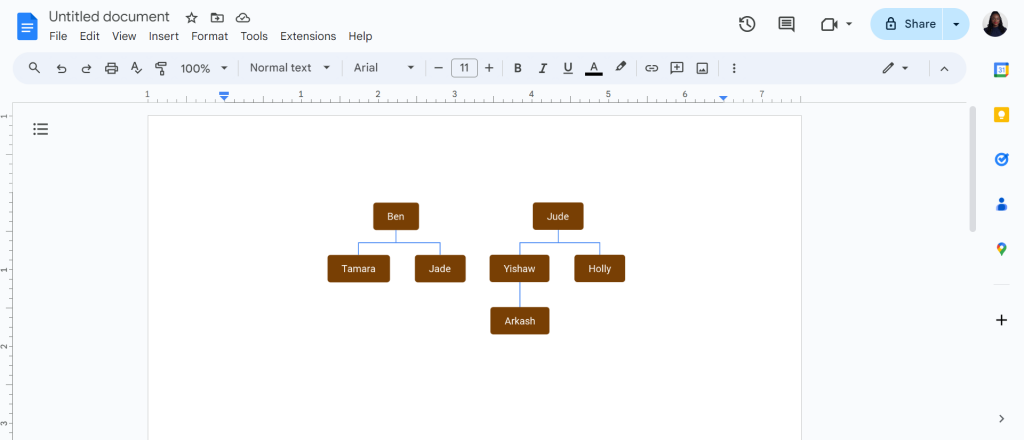Open Google Keep in side panel
The width and height of the screenshot is (1024, 440).
(1001, 115)
